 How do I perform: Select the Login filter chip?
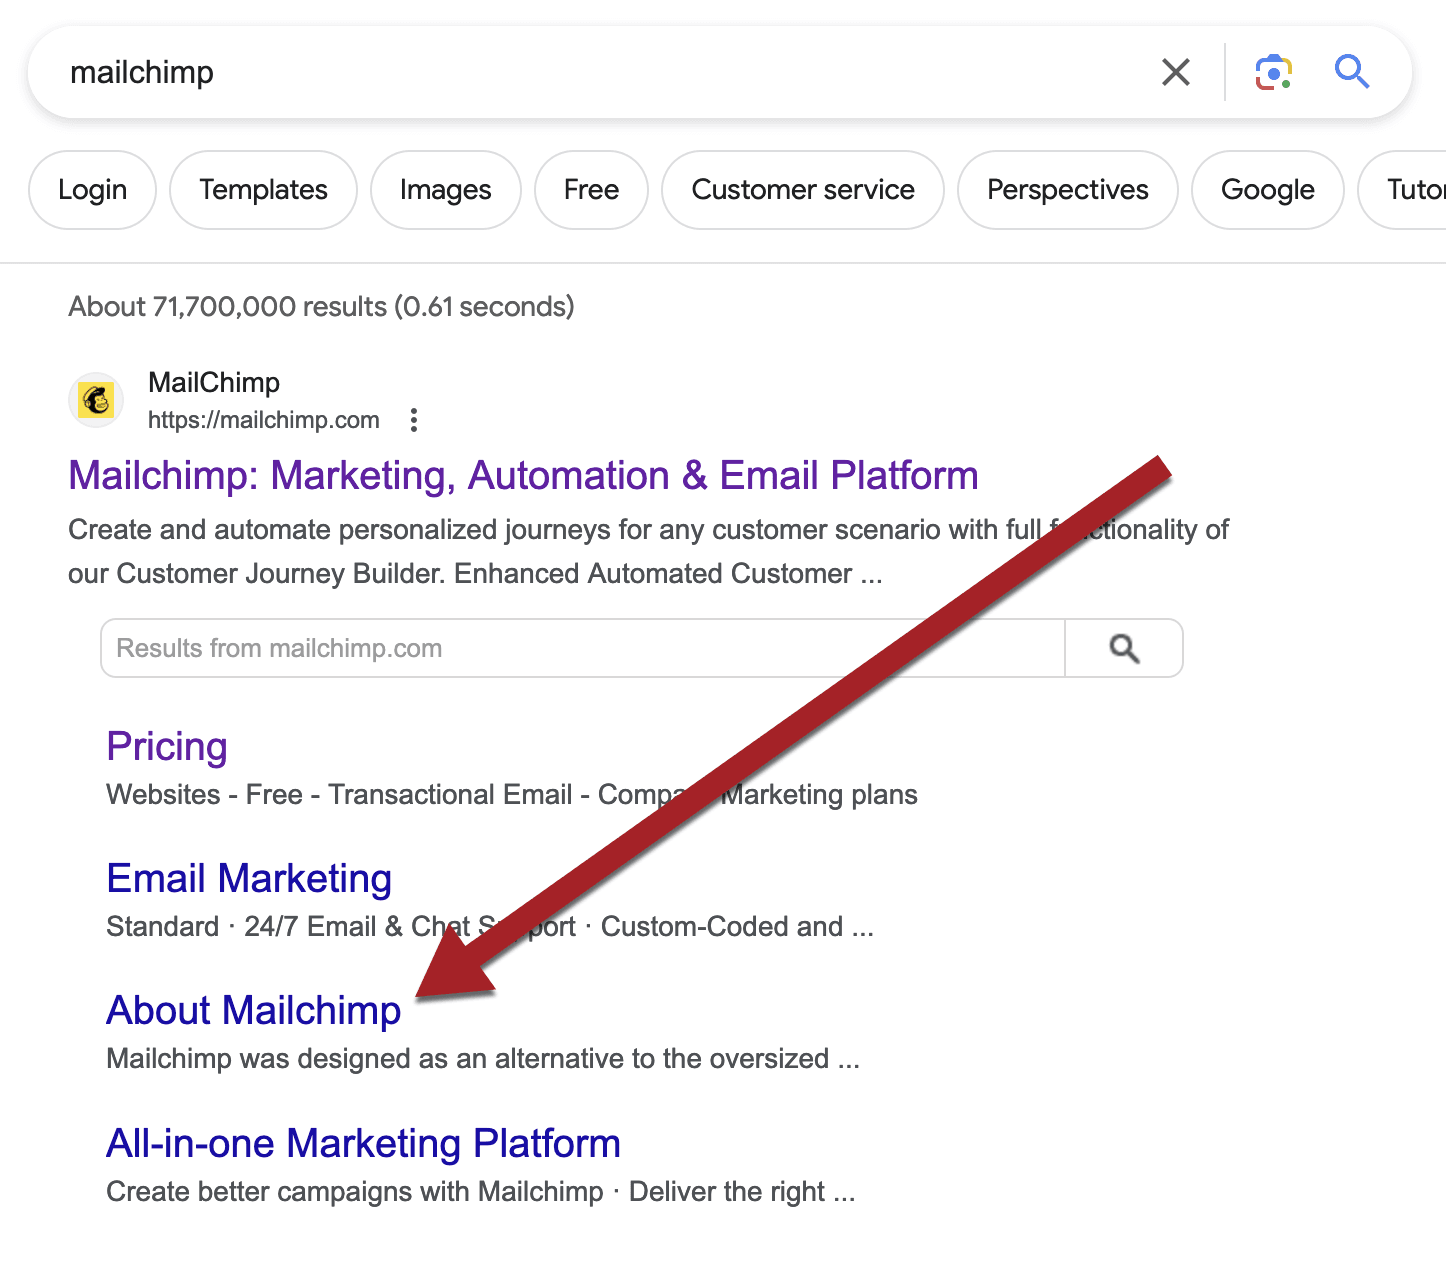coord(92,189)
